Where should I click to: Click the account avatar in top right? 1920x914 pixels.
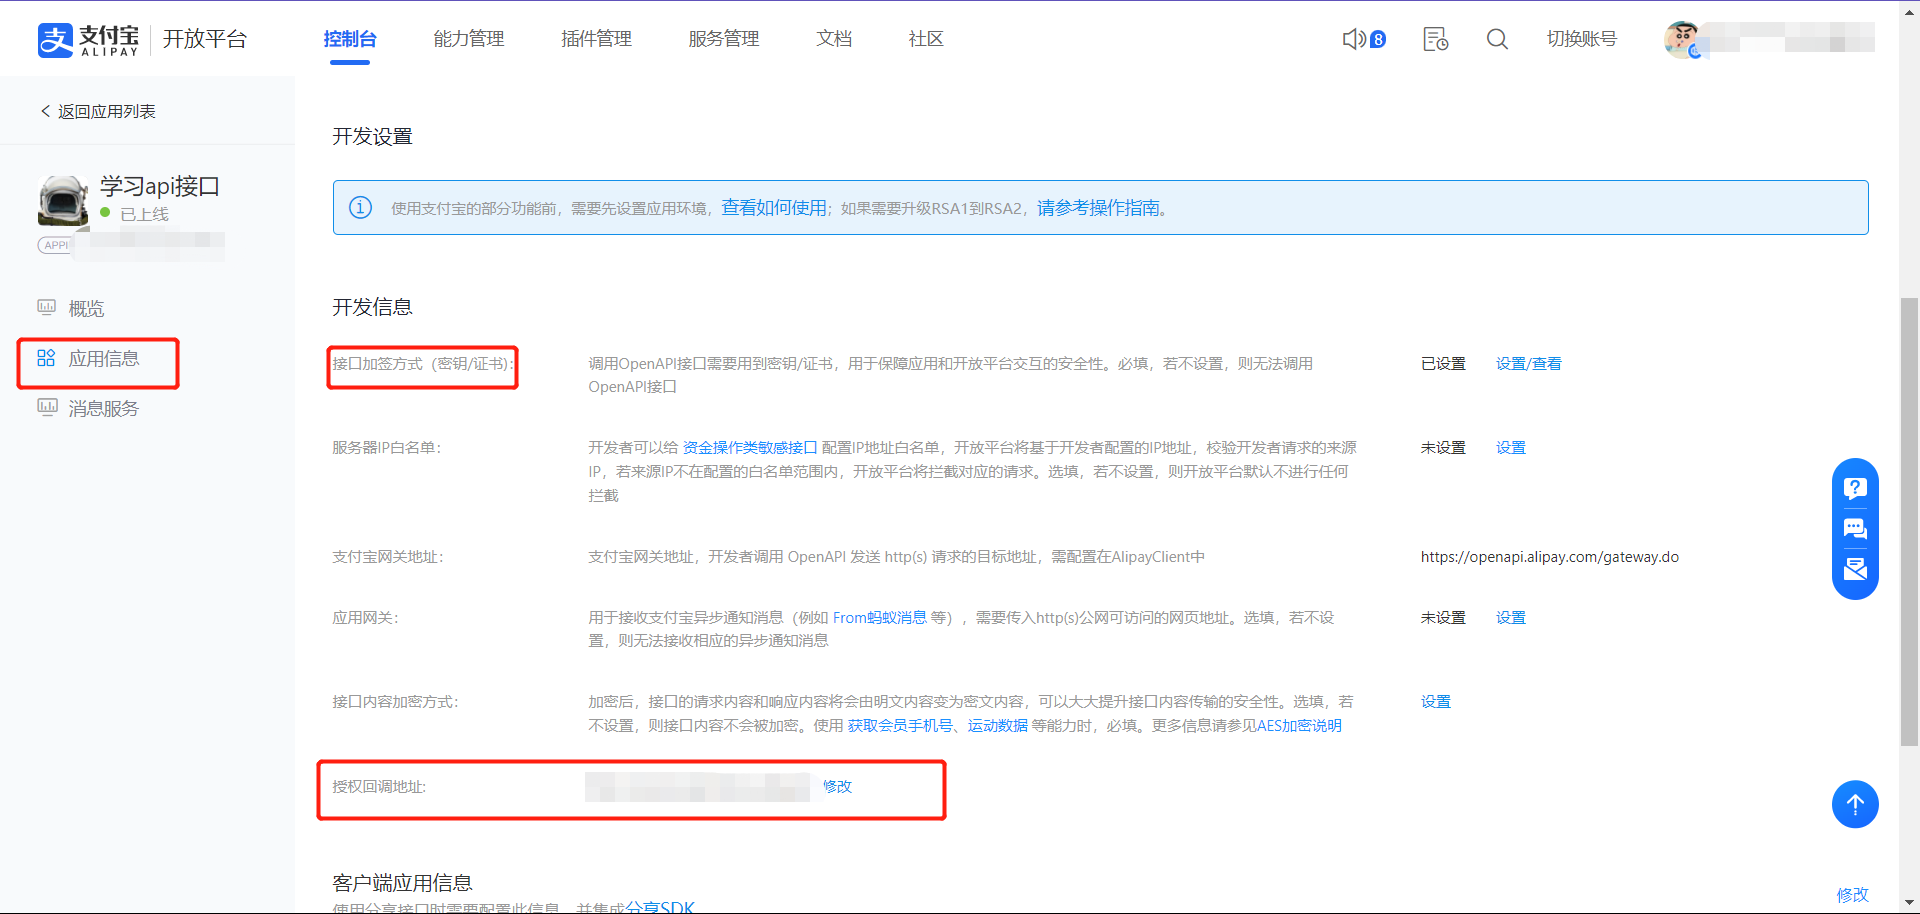(x=1683, y=40)
